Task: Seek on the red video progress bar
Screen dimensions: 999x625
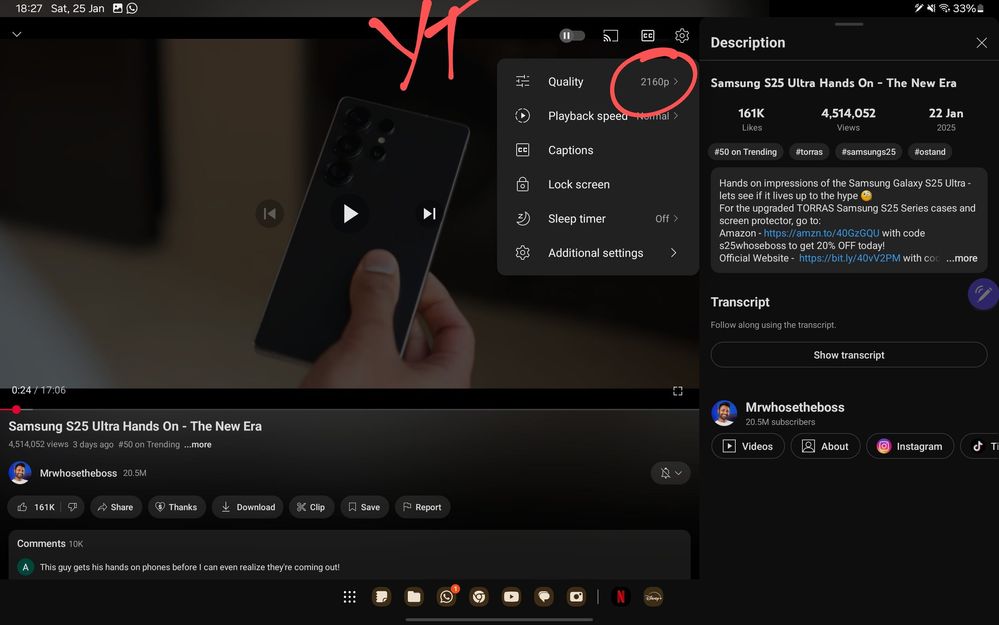Action: [x=349, y=409]
